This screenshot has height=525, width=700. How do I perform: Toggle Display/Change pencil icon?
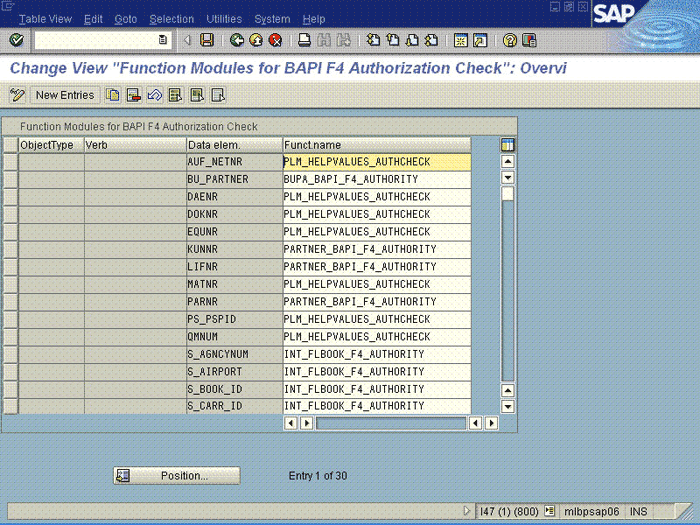click(17, 95)
